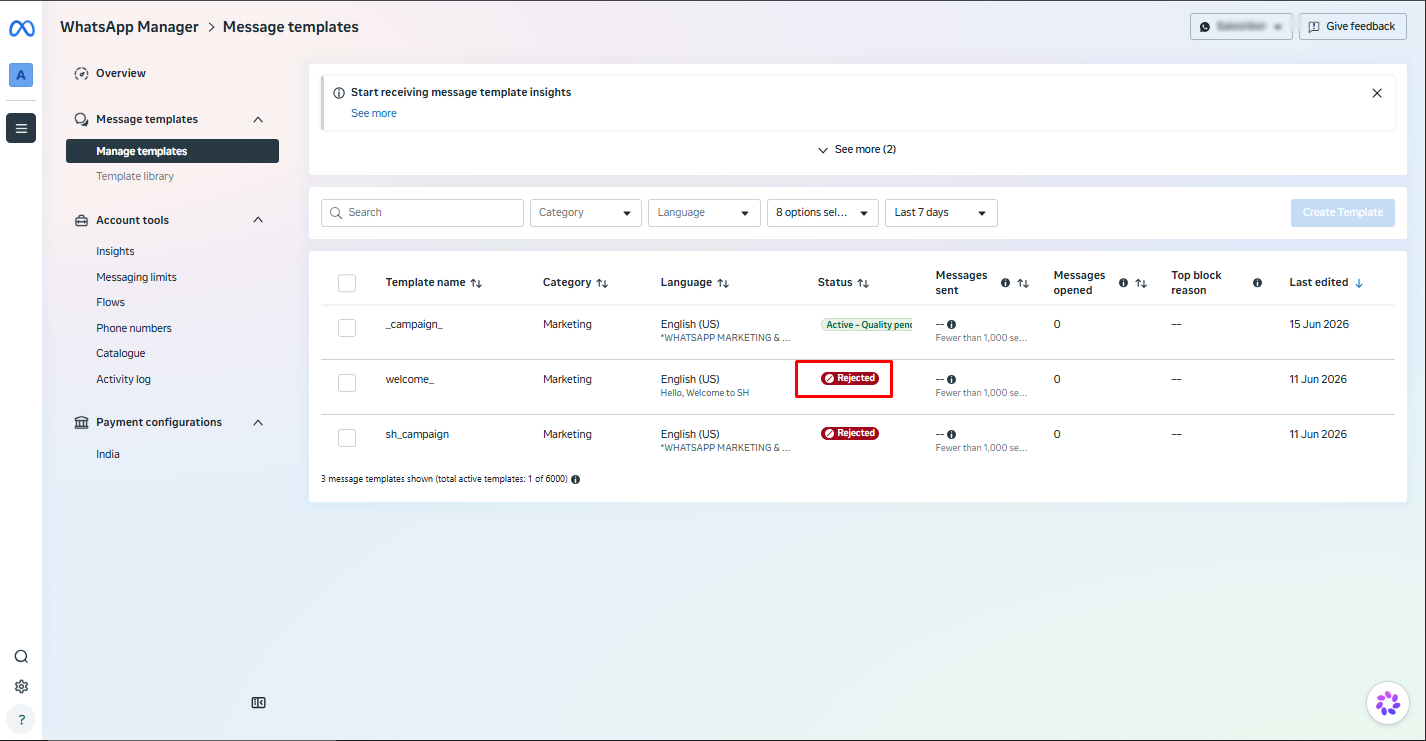Image resolution: width=1426 pixels, height=741 pixels.
Task: Collapse the Account tools sidebar section
Action: (x=258, y=220)
